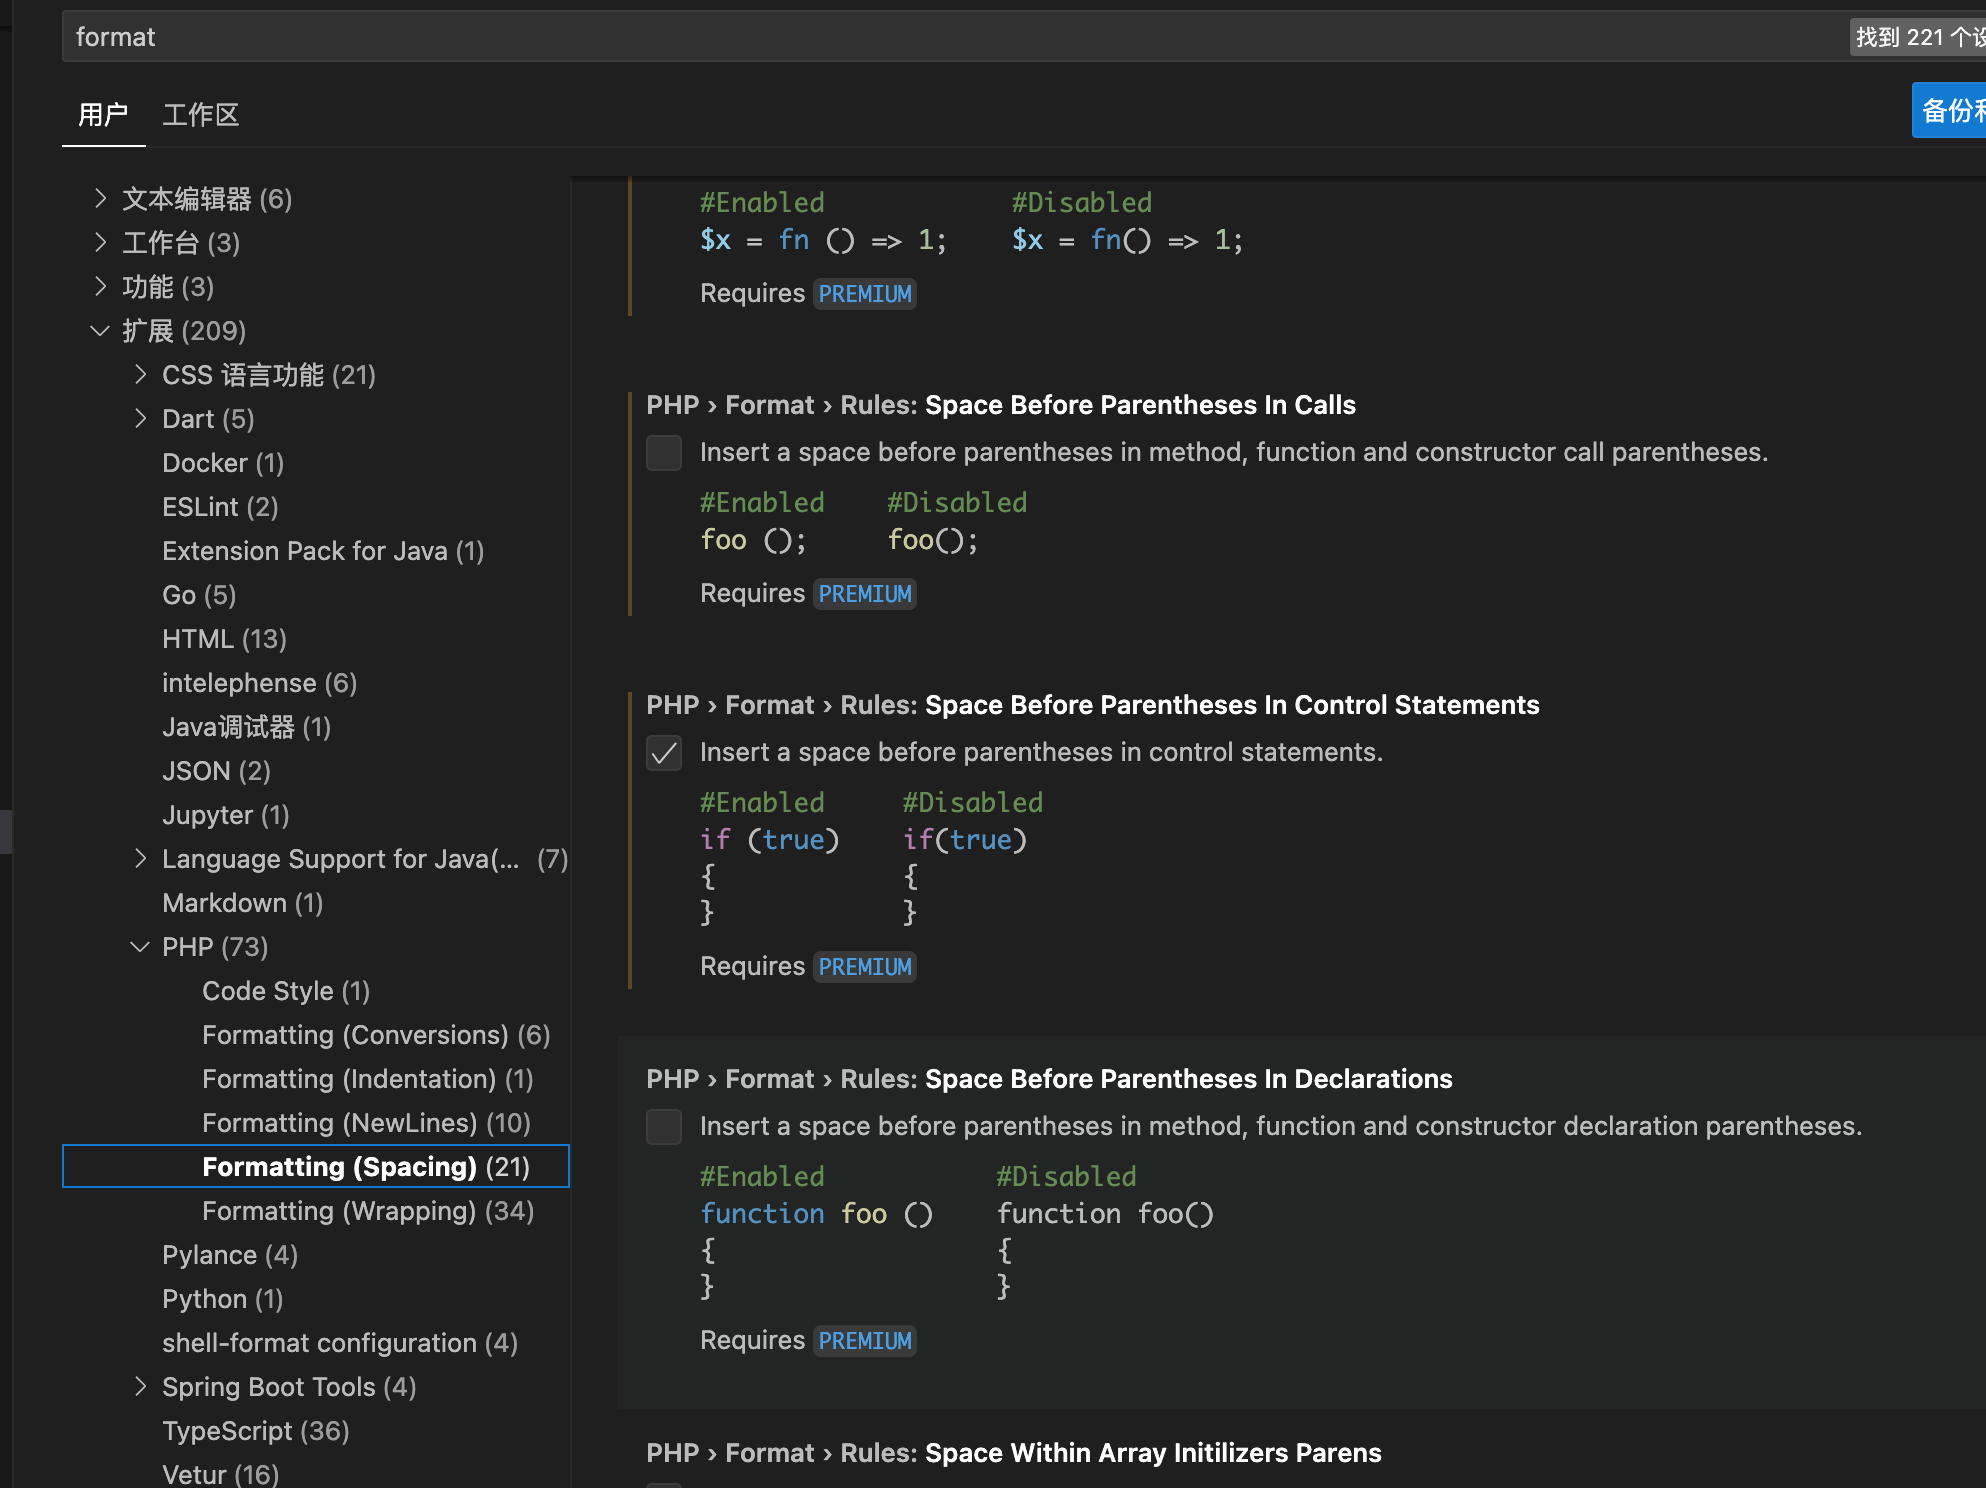Check Space Before Parentheses In Declarations box

click(664, 1127)
